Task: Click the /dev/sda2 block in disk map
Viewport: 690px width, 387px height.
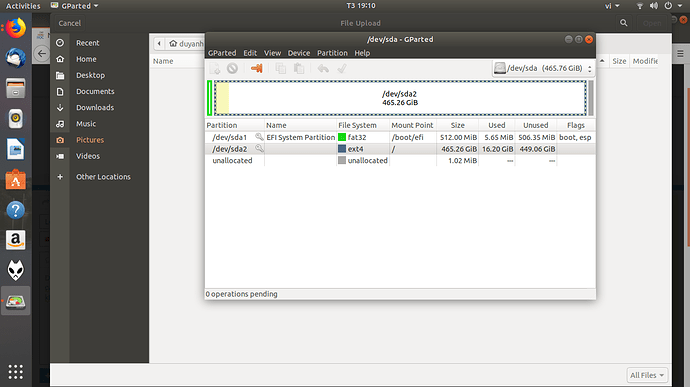Action: pyautogui.click(x=400, y=98)
